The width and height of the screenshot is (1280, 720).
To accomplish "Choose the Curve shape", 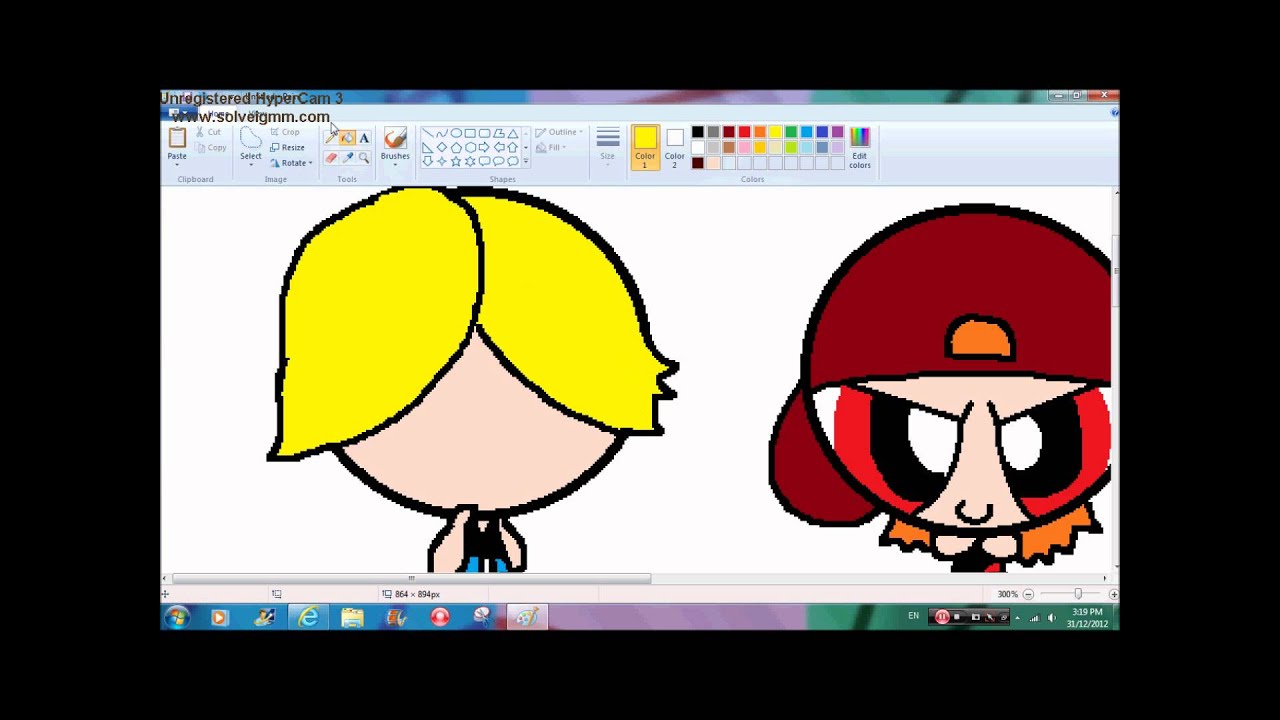I will pyautogui.click(x=441, y=133).
